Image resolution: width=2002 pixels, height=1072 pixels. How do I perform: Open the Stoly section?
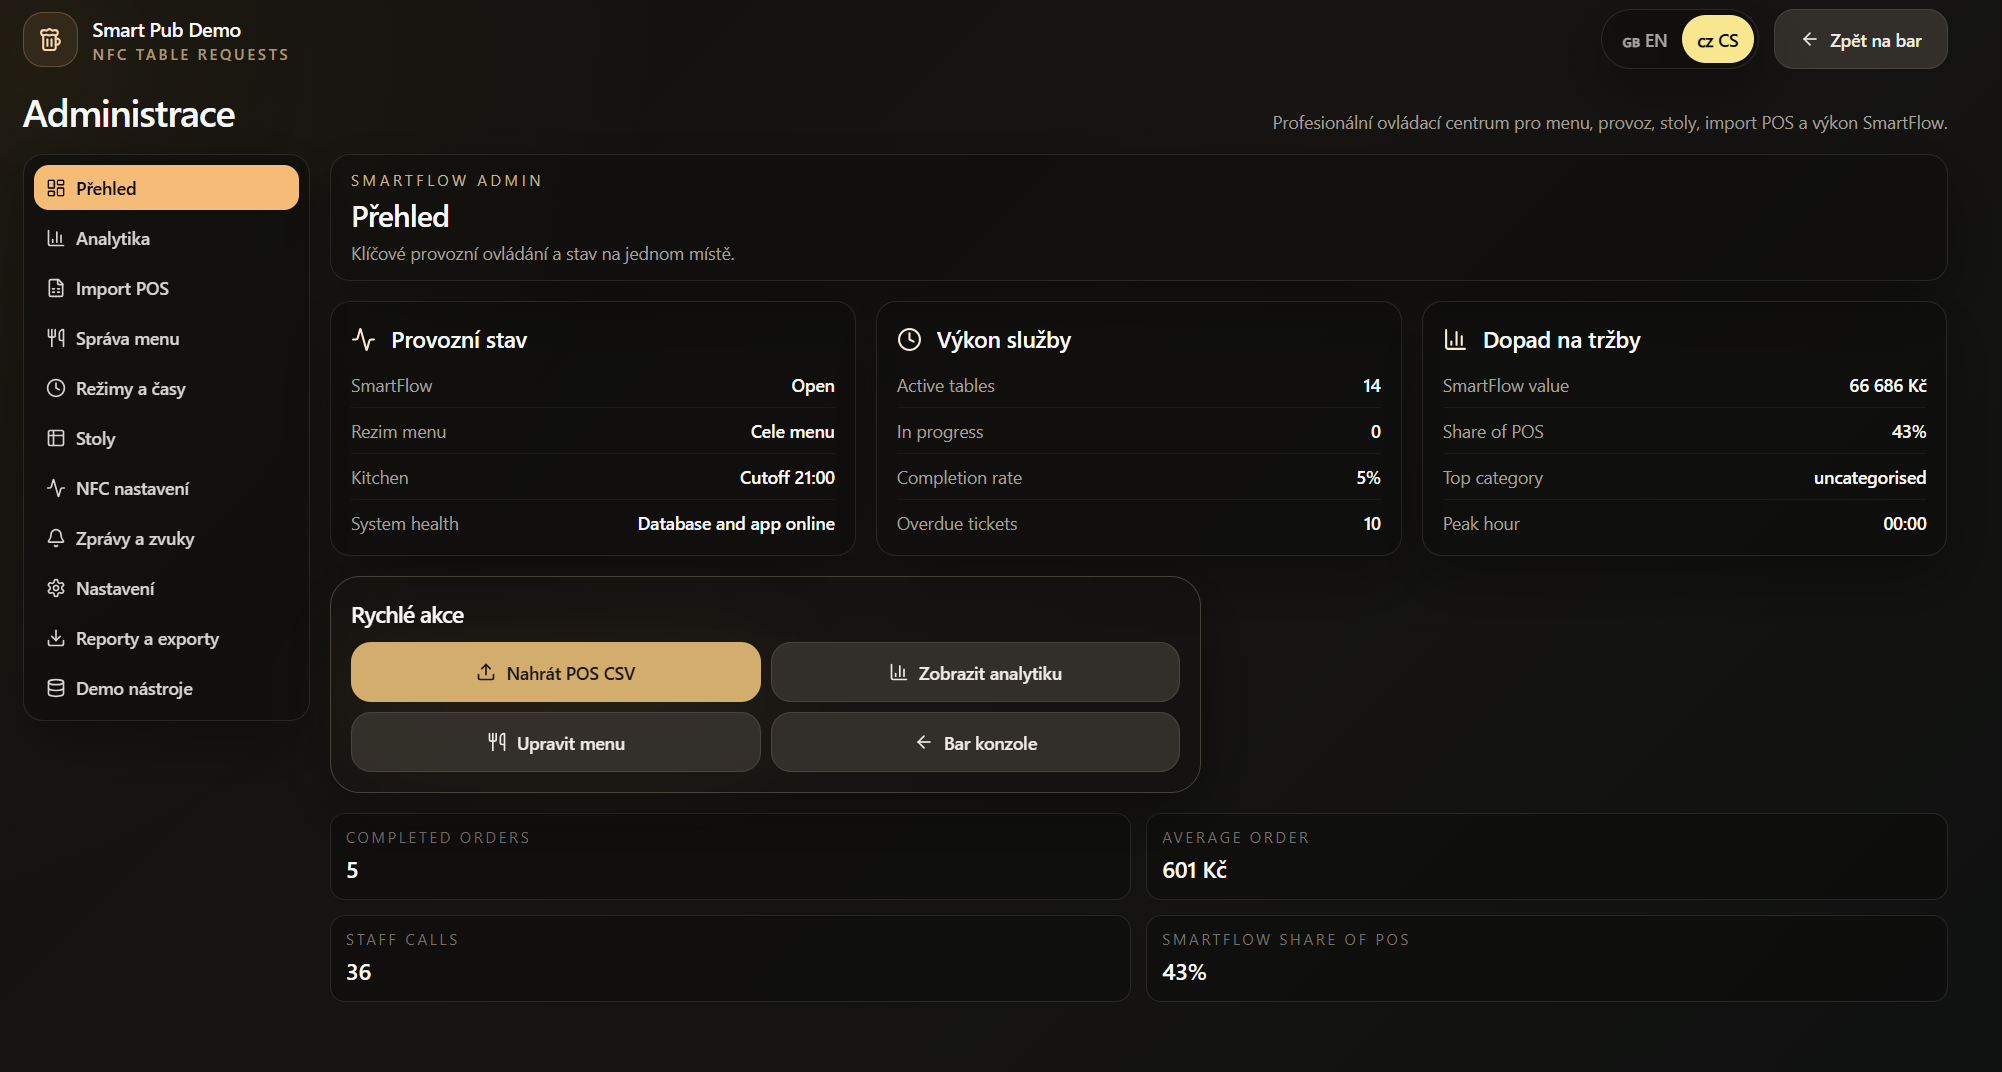point(166,438)
